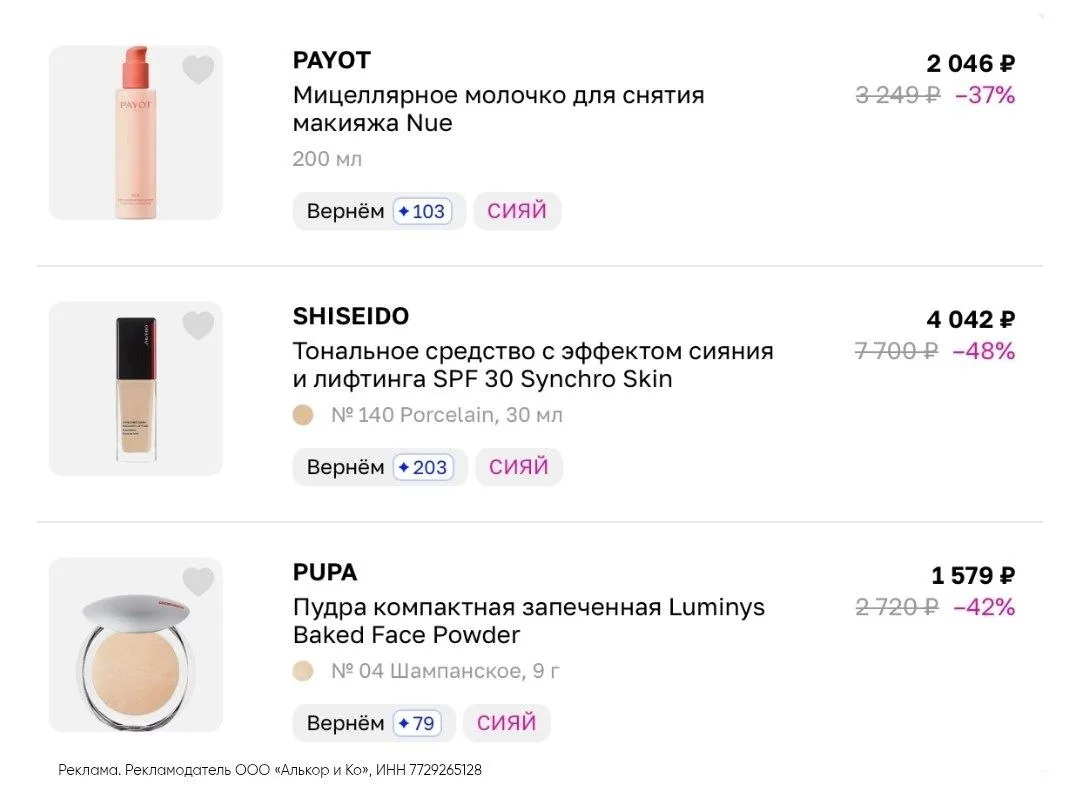Open the PAYOT brand link

pyautogui.click(x=332, y=61)
